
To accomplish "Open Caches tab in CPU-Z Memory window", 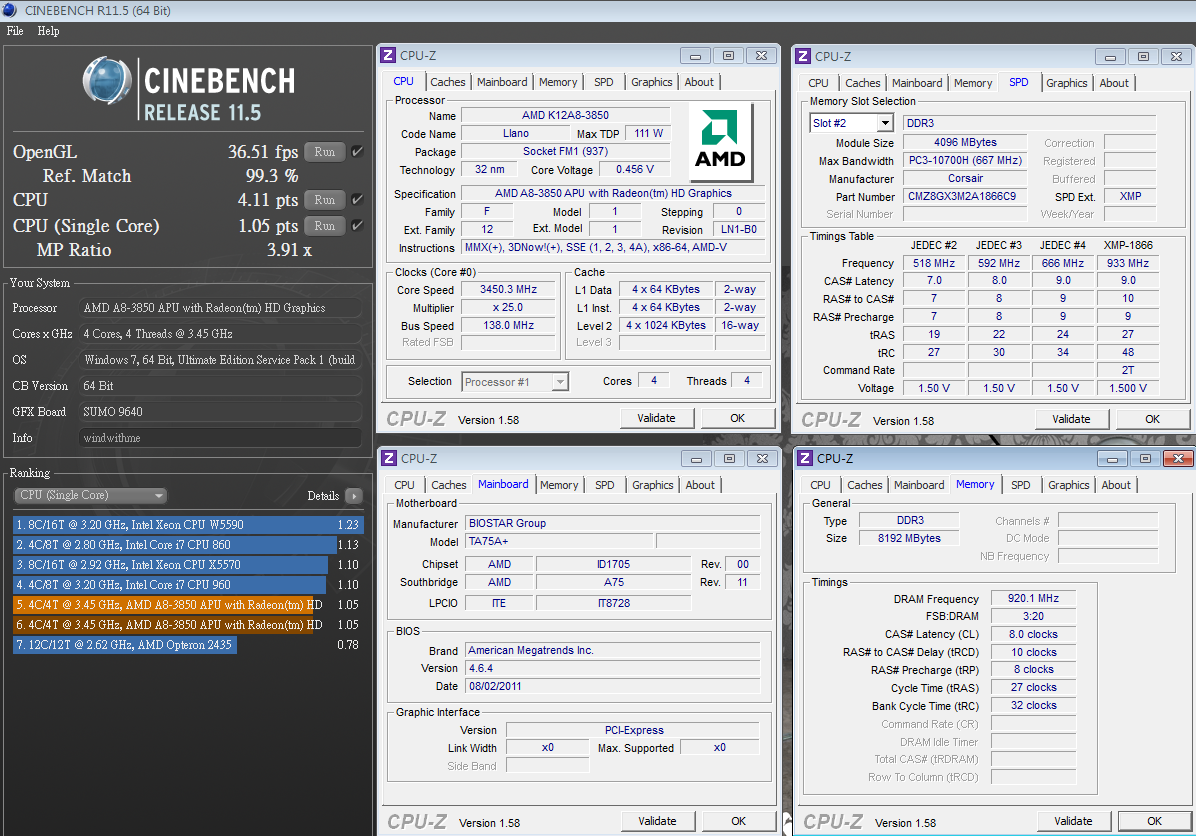I will click(x=864, y=485).
